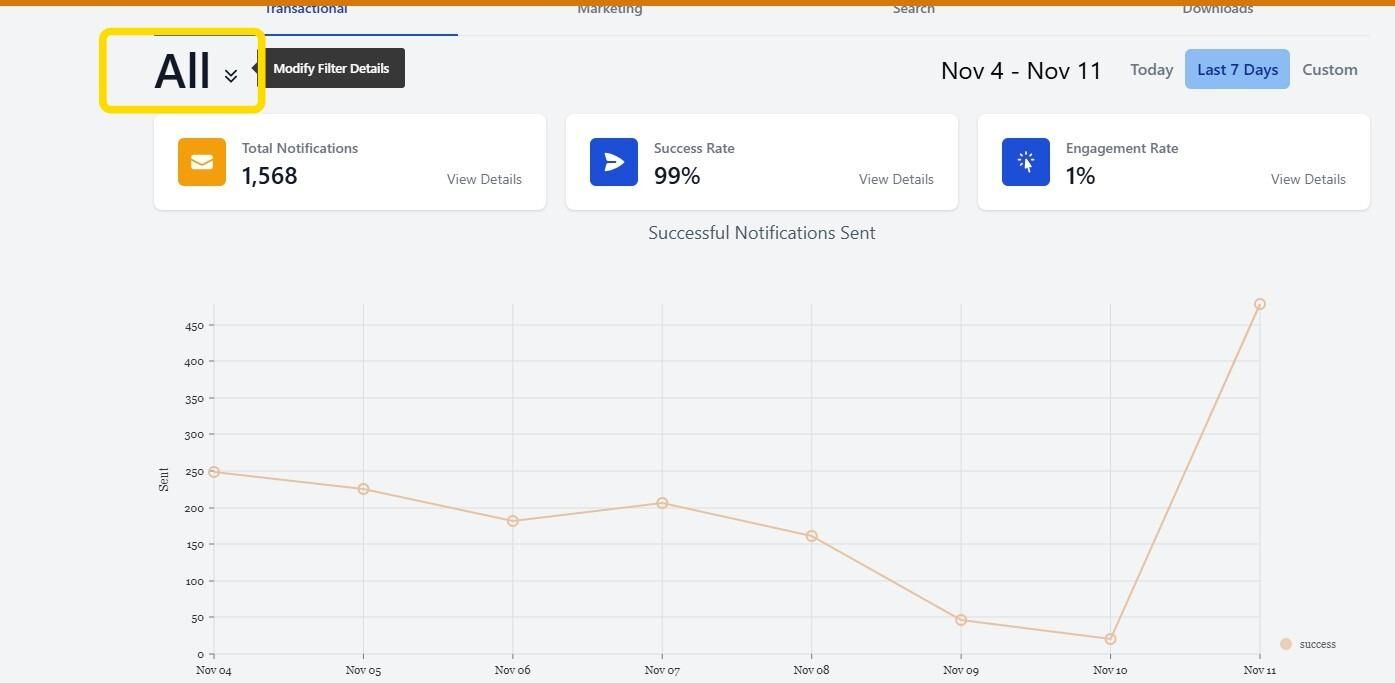Choose the Custom date range
Viewport: 1395px width, 683px height.
(x=1329, y=70)
